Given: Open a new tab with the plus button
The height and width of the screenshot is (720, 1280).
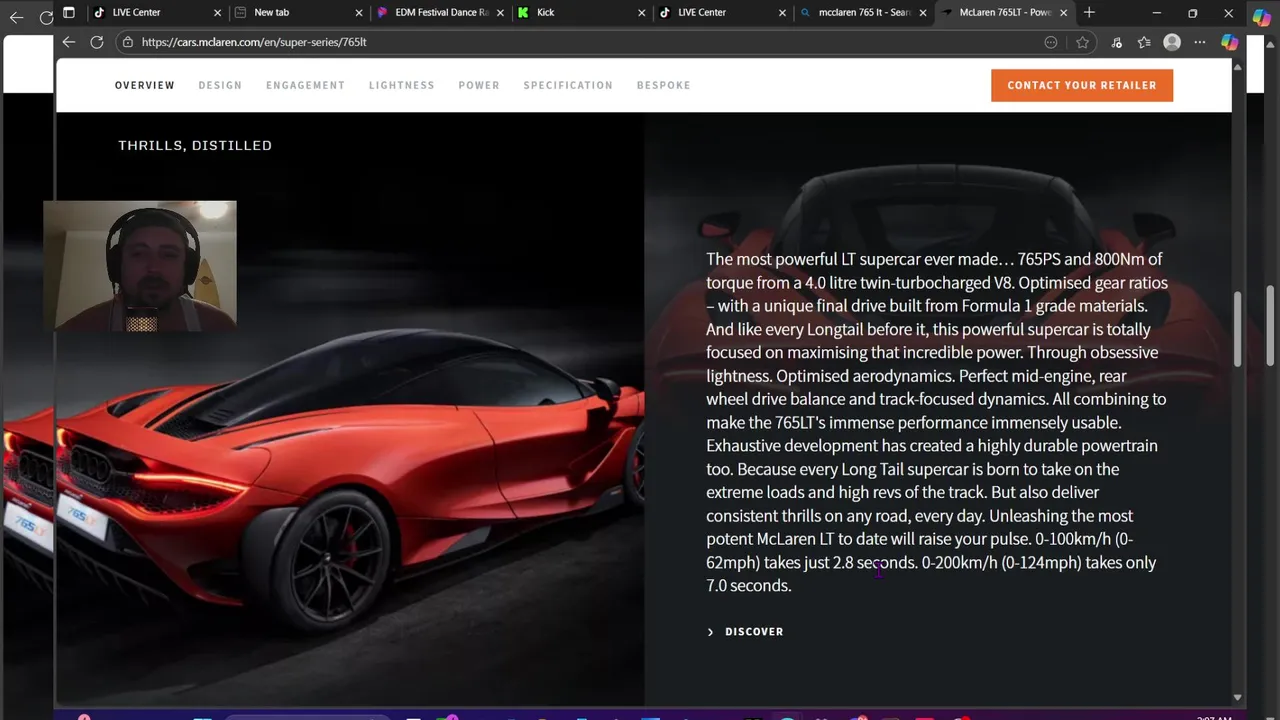Looking at the screenshot, I should (1089, 13).
